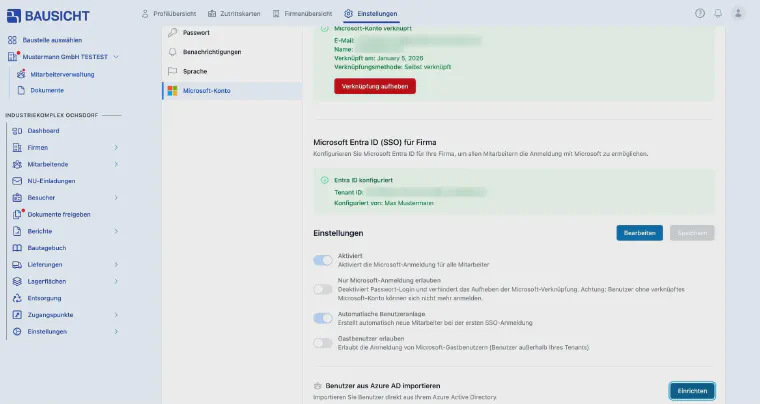
Task: Select Baustelle auswählen in the sidebar
Action: [52, 40]
